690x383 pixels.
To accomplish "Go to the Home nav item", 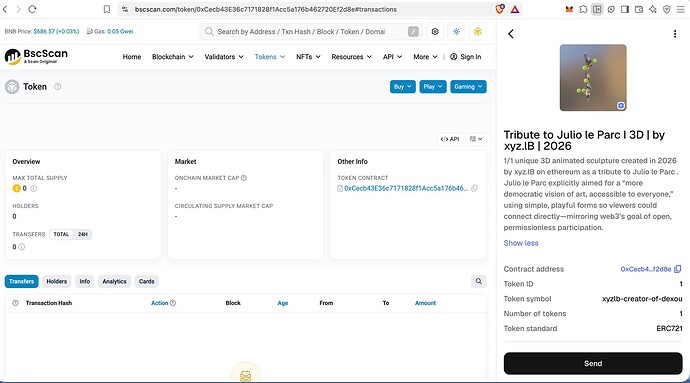I will pyautogui.click(x=132, y=57).
